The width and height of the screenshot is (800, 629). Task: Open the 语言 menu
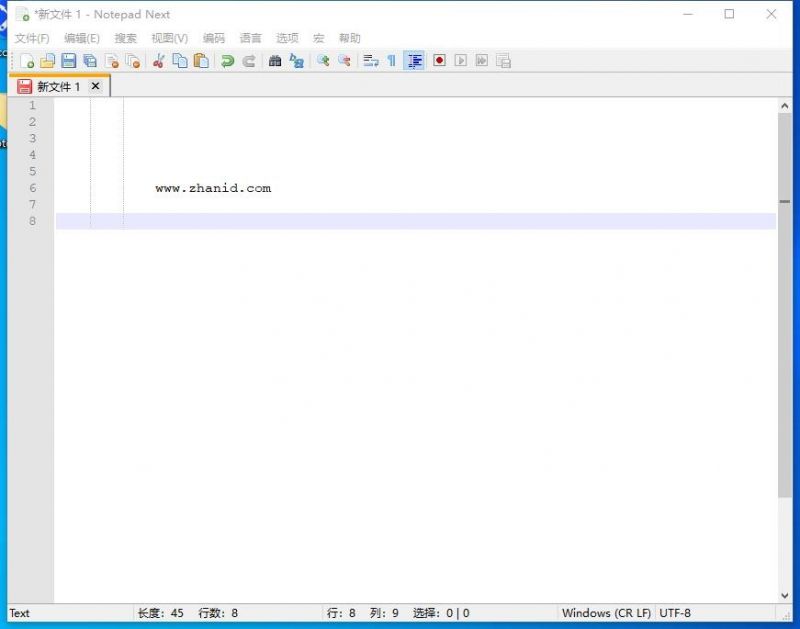point(251,38)
